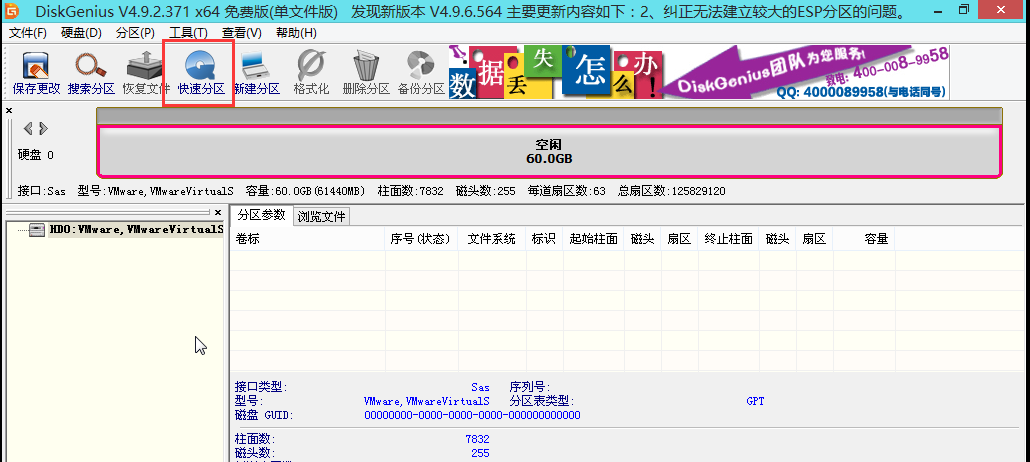Click total sectors text 总扇区数:125829120
Image resolution: width=1030 pixels, height=462 pixels.
(x=671, y=191)
